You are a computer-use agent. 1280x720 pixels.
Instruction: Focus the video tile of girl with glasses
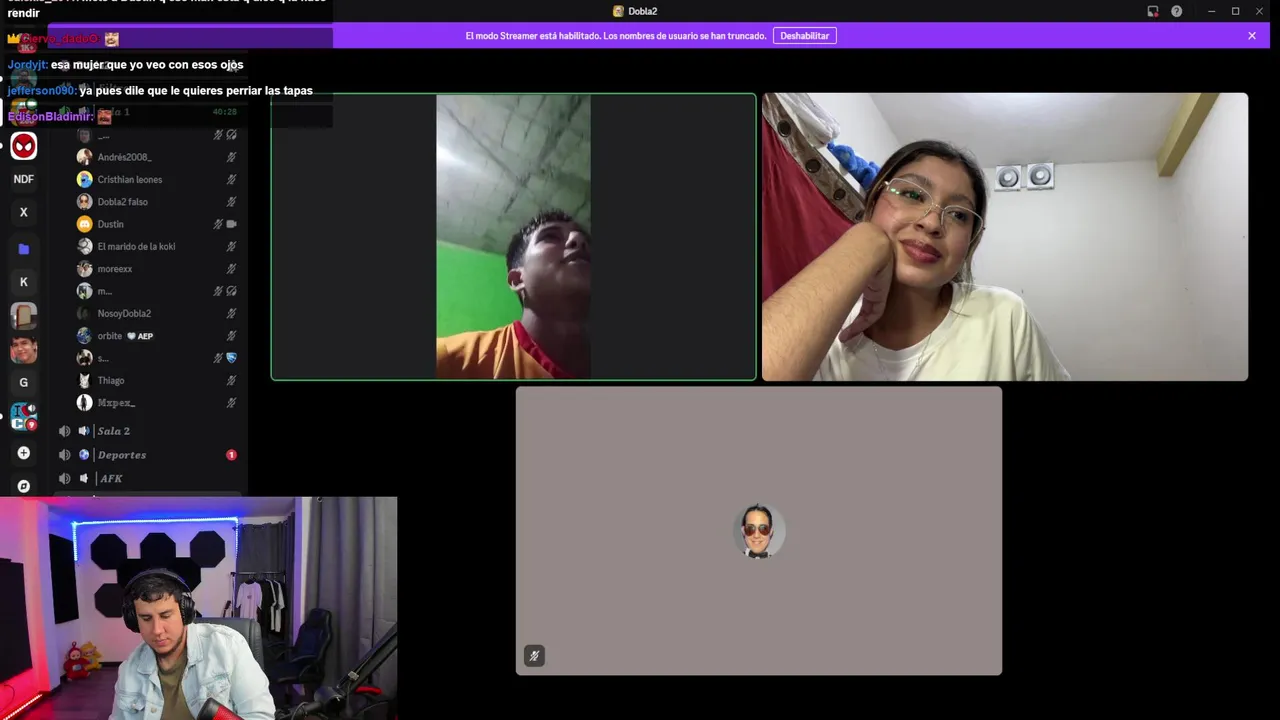(1005, 237)
